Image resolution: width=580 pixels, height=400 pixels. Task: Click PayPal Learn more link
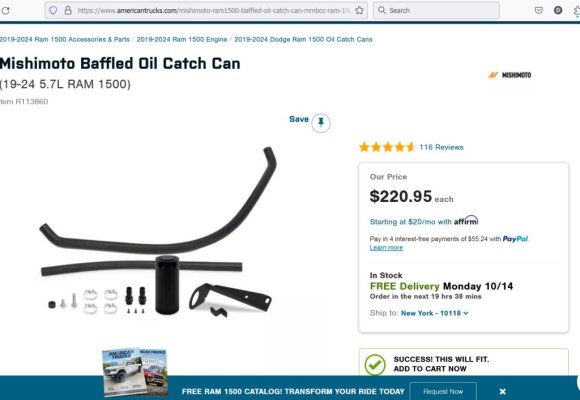click(386, 248)
